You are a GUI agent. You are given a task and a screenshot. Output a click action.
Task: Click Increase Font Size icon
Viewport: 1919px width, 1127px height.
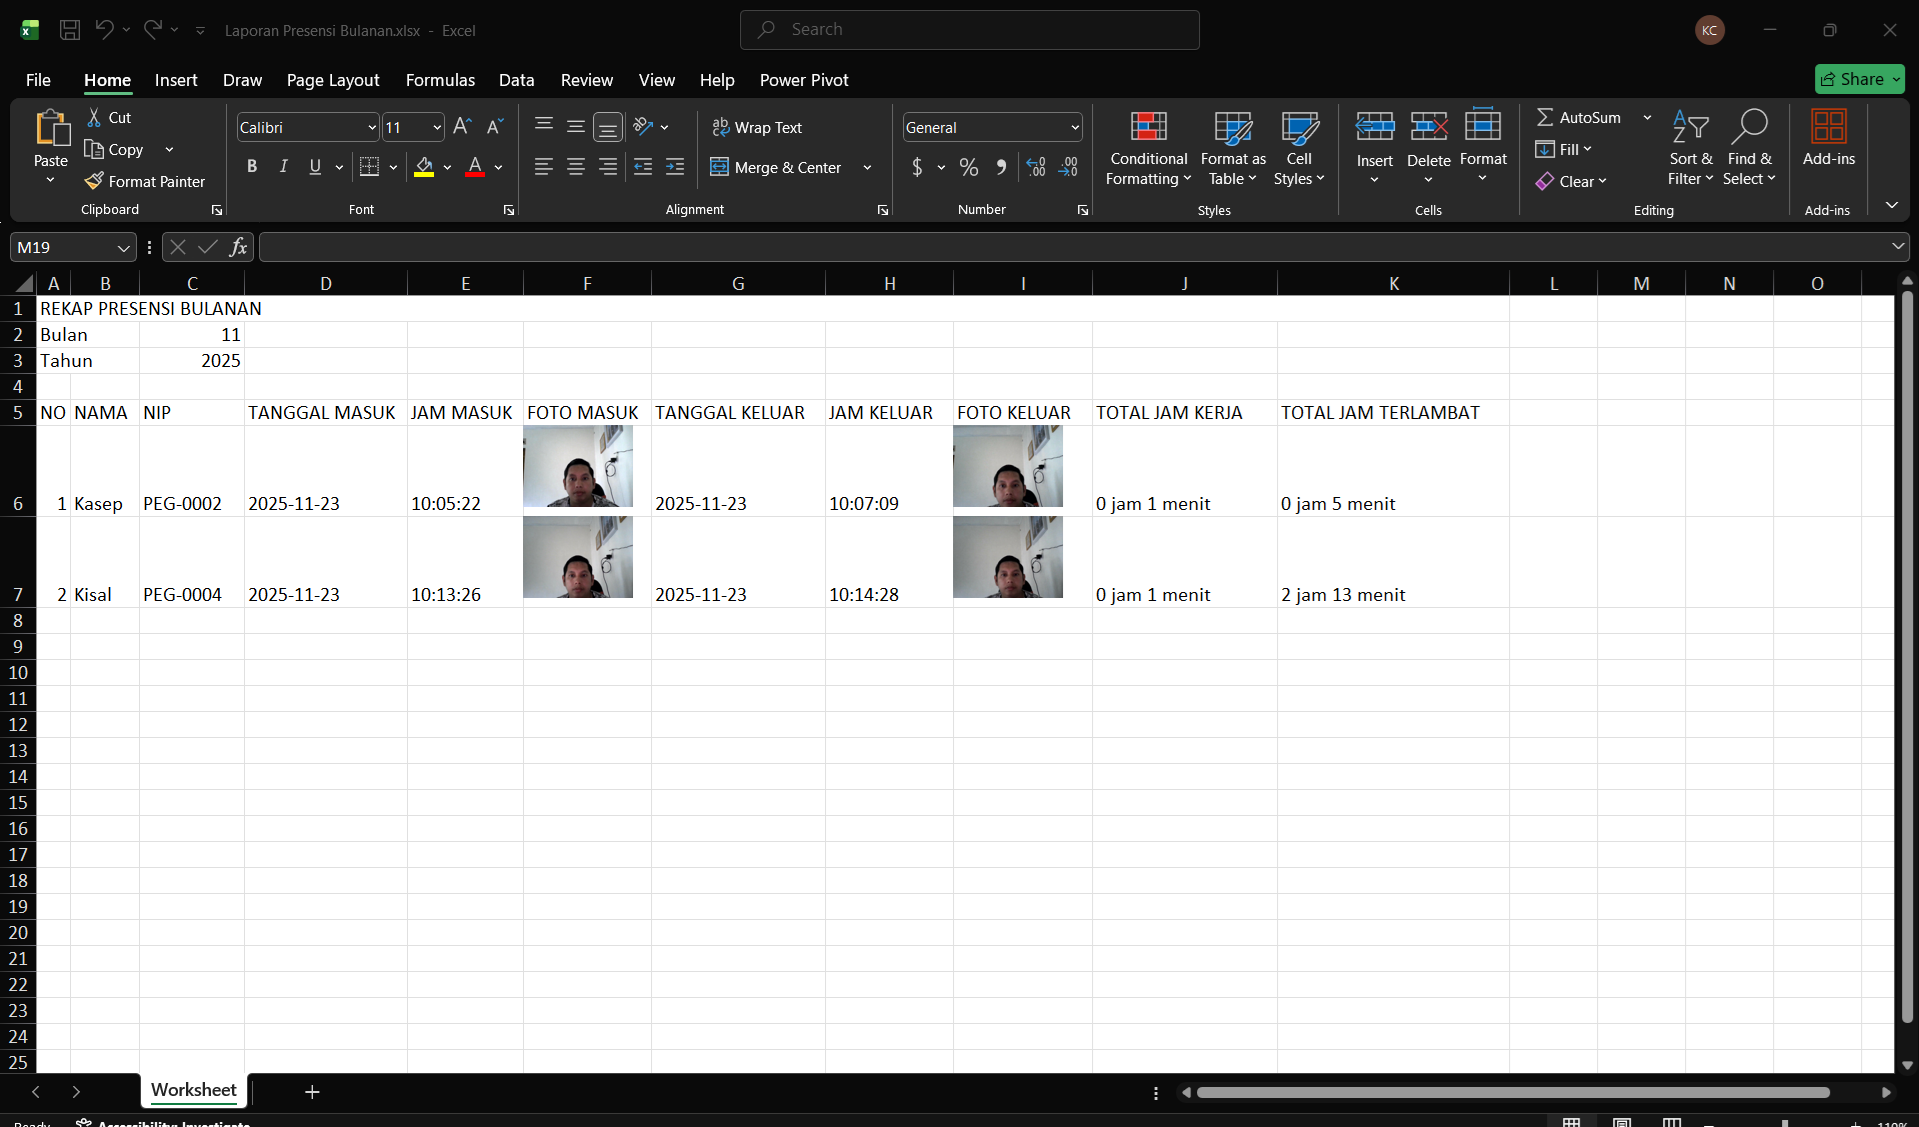(462, 127)
